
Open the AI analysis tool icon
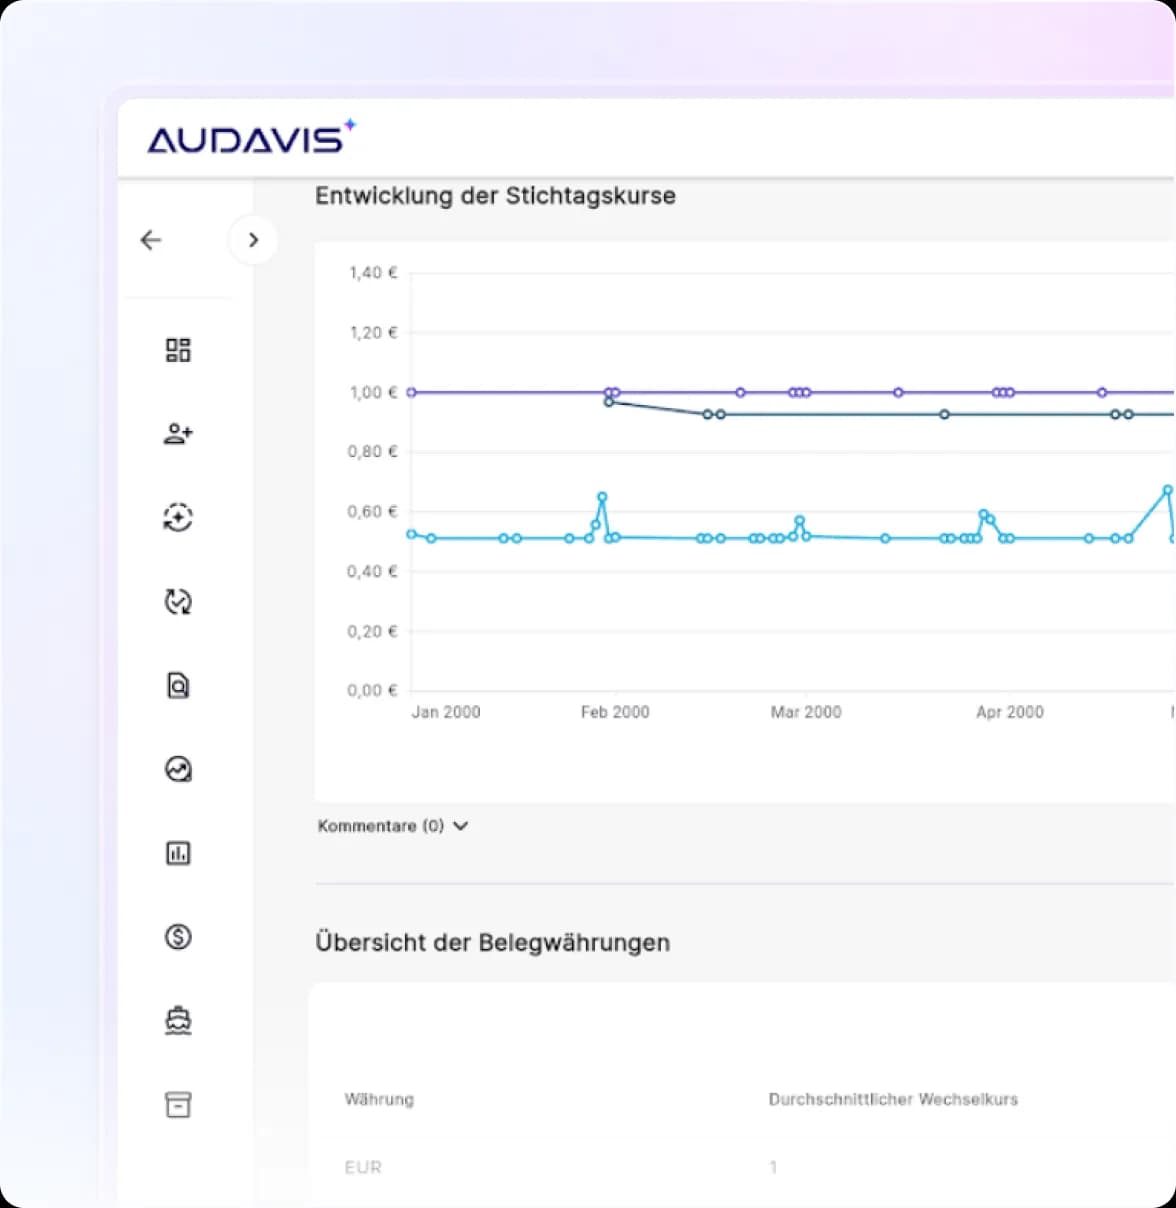(x=177, y=517)
